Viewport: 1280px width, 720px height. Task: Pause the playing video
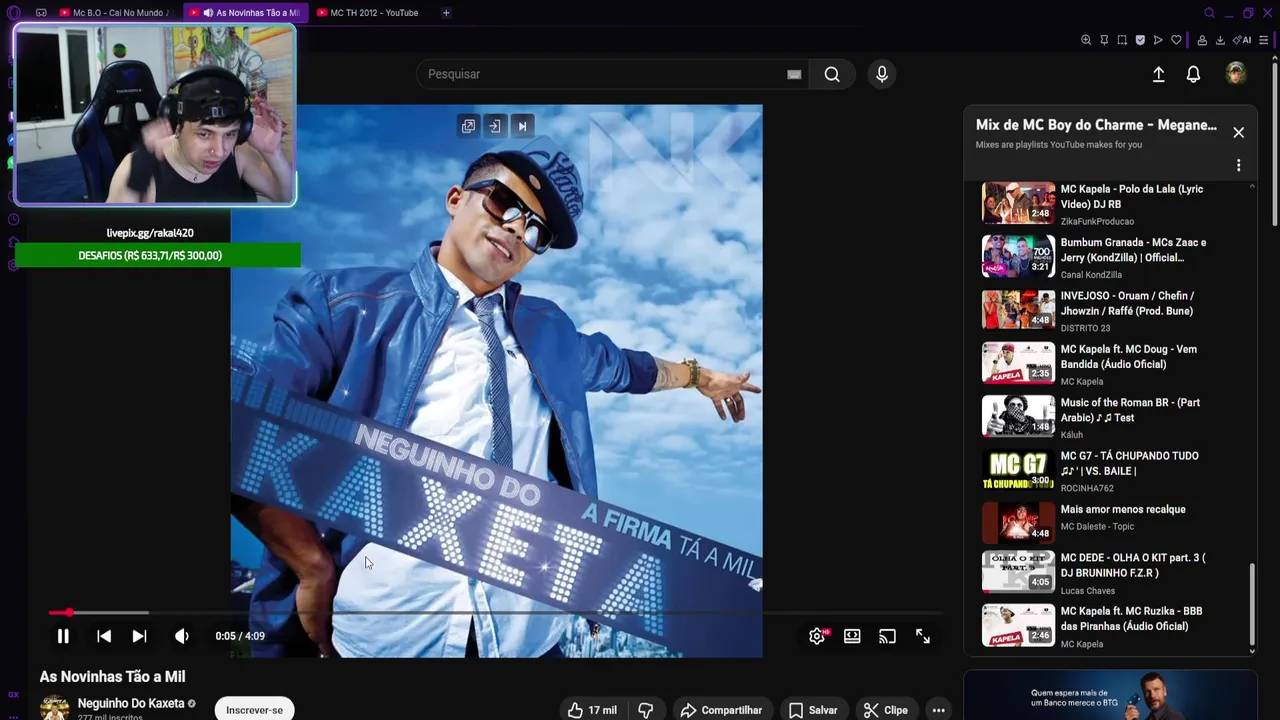(x=62, y=636)
